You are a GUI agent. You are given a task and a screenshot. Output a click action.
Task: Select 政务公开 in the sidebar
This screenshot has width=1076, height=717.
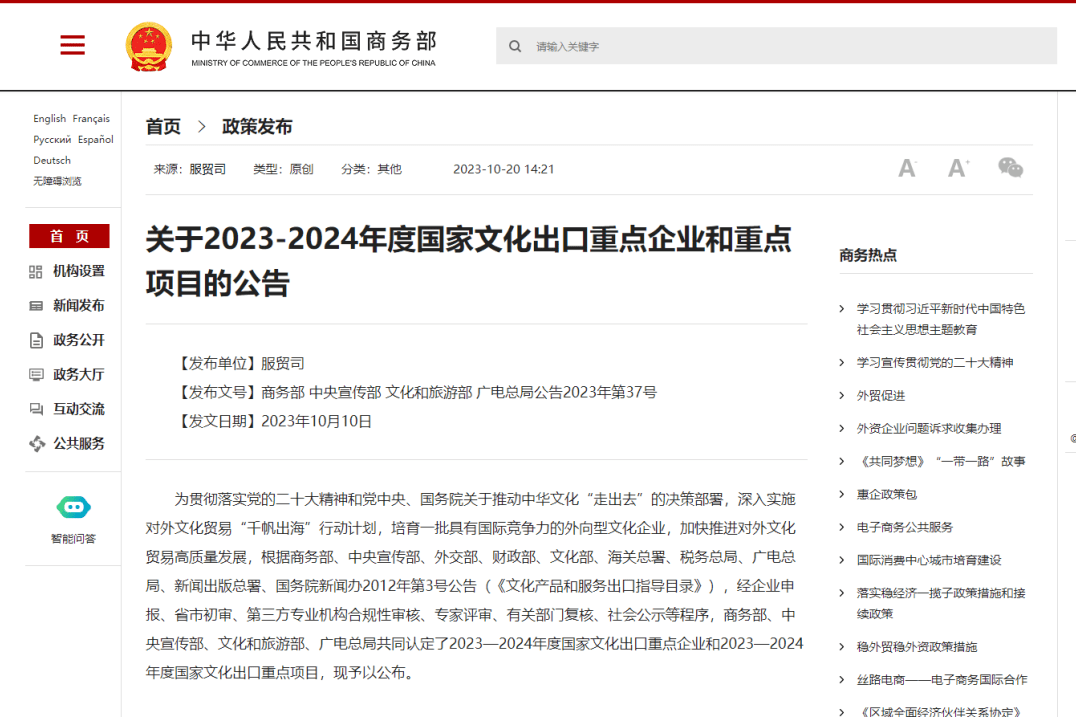(78, 340)
